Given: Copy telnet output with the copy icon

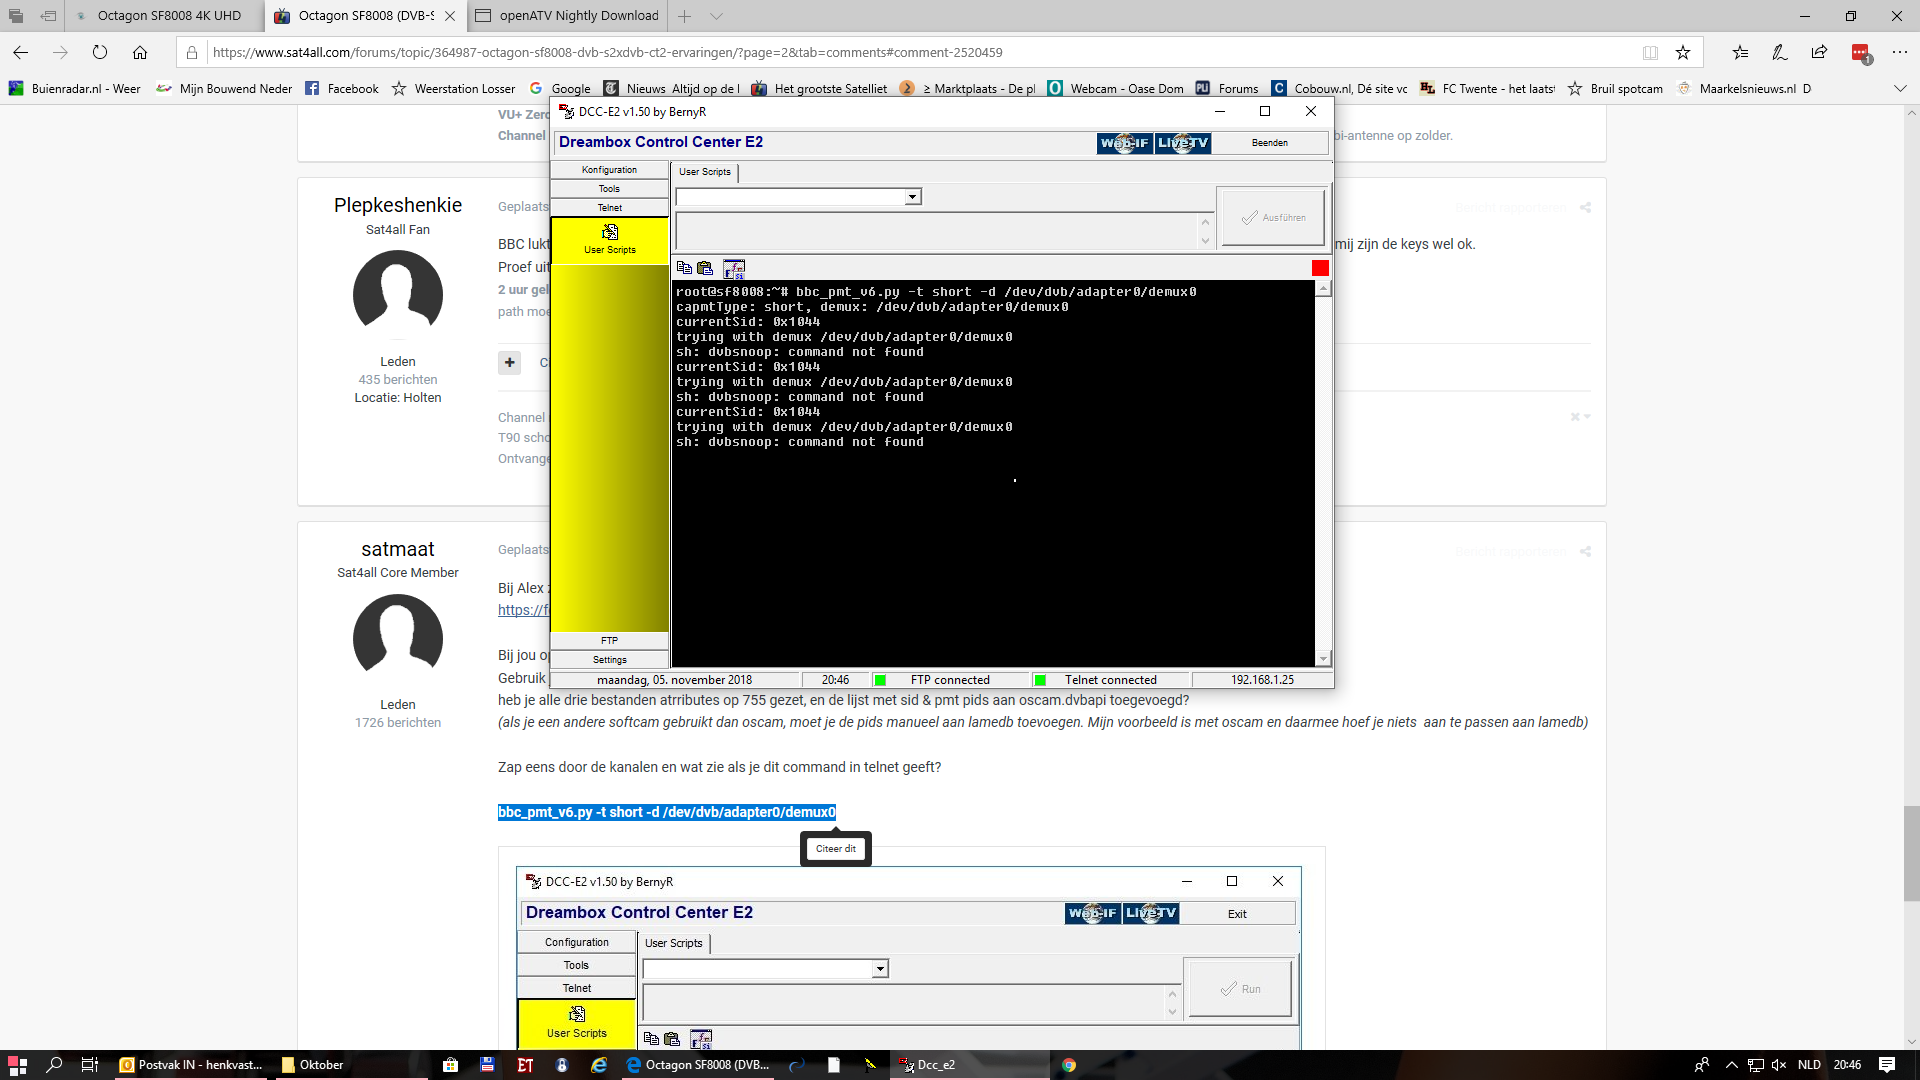Looking at the screenshot, I should [684, 268].
